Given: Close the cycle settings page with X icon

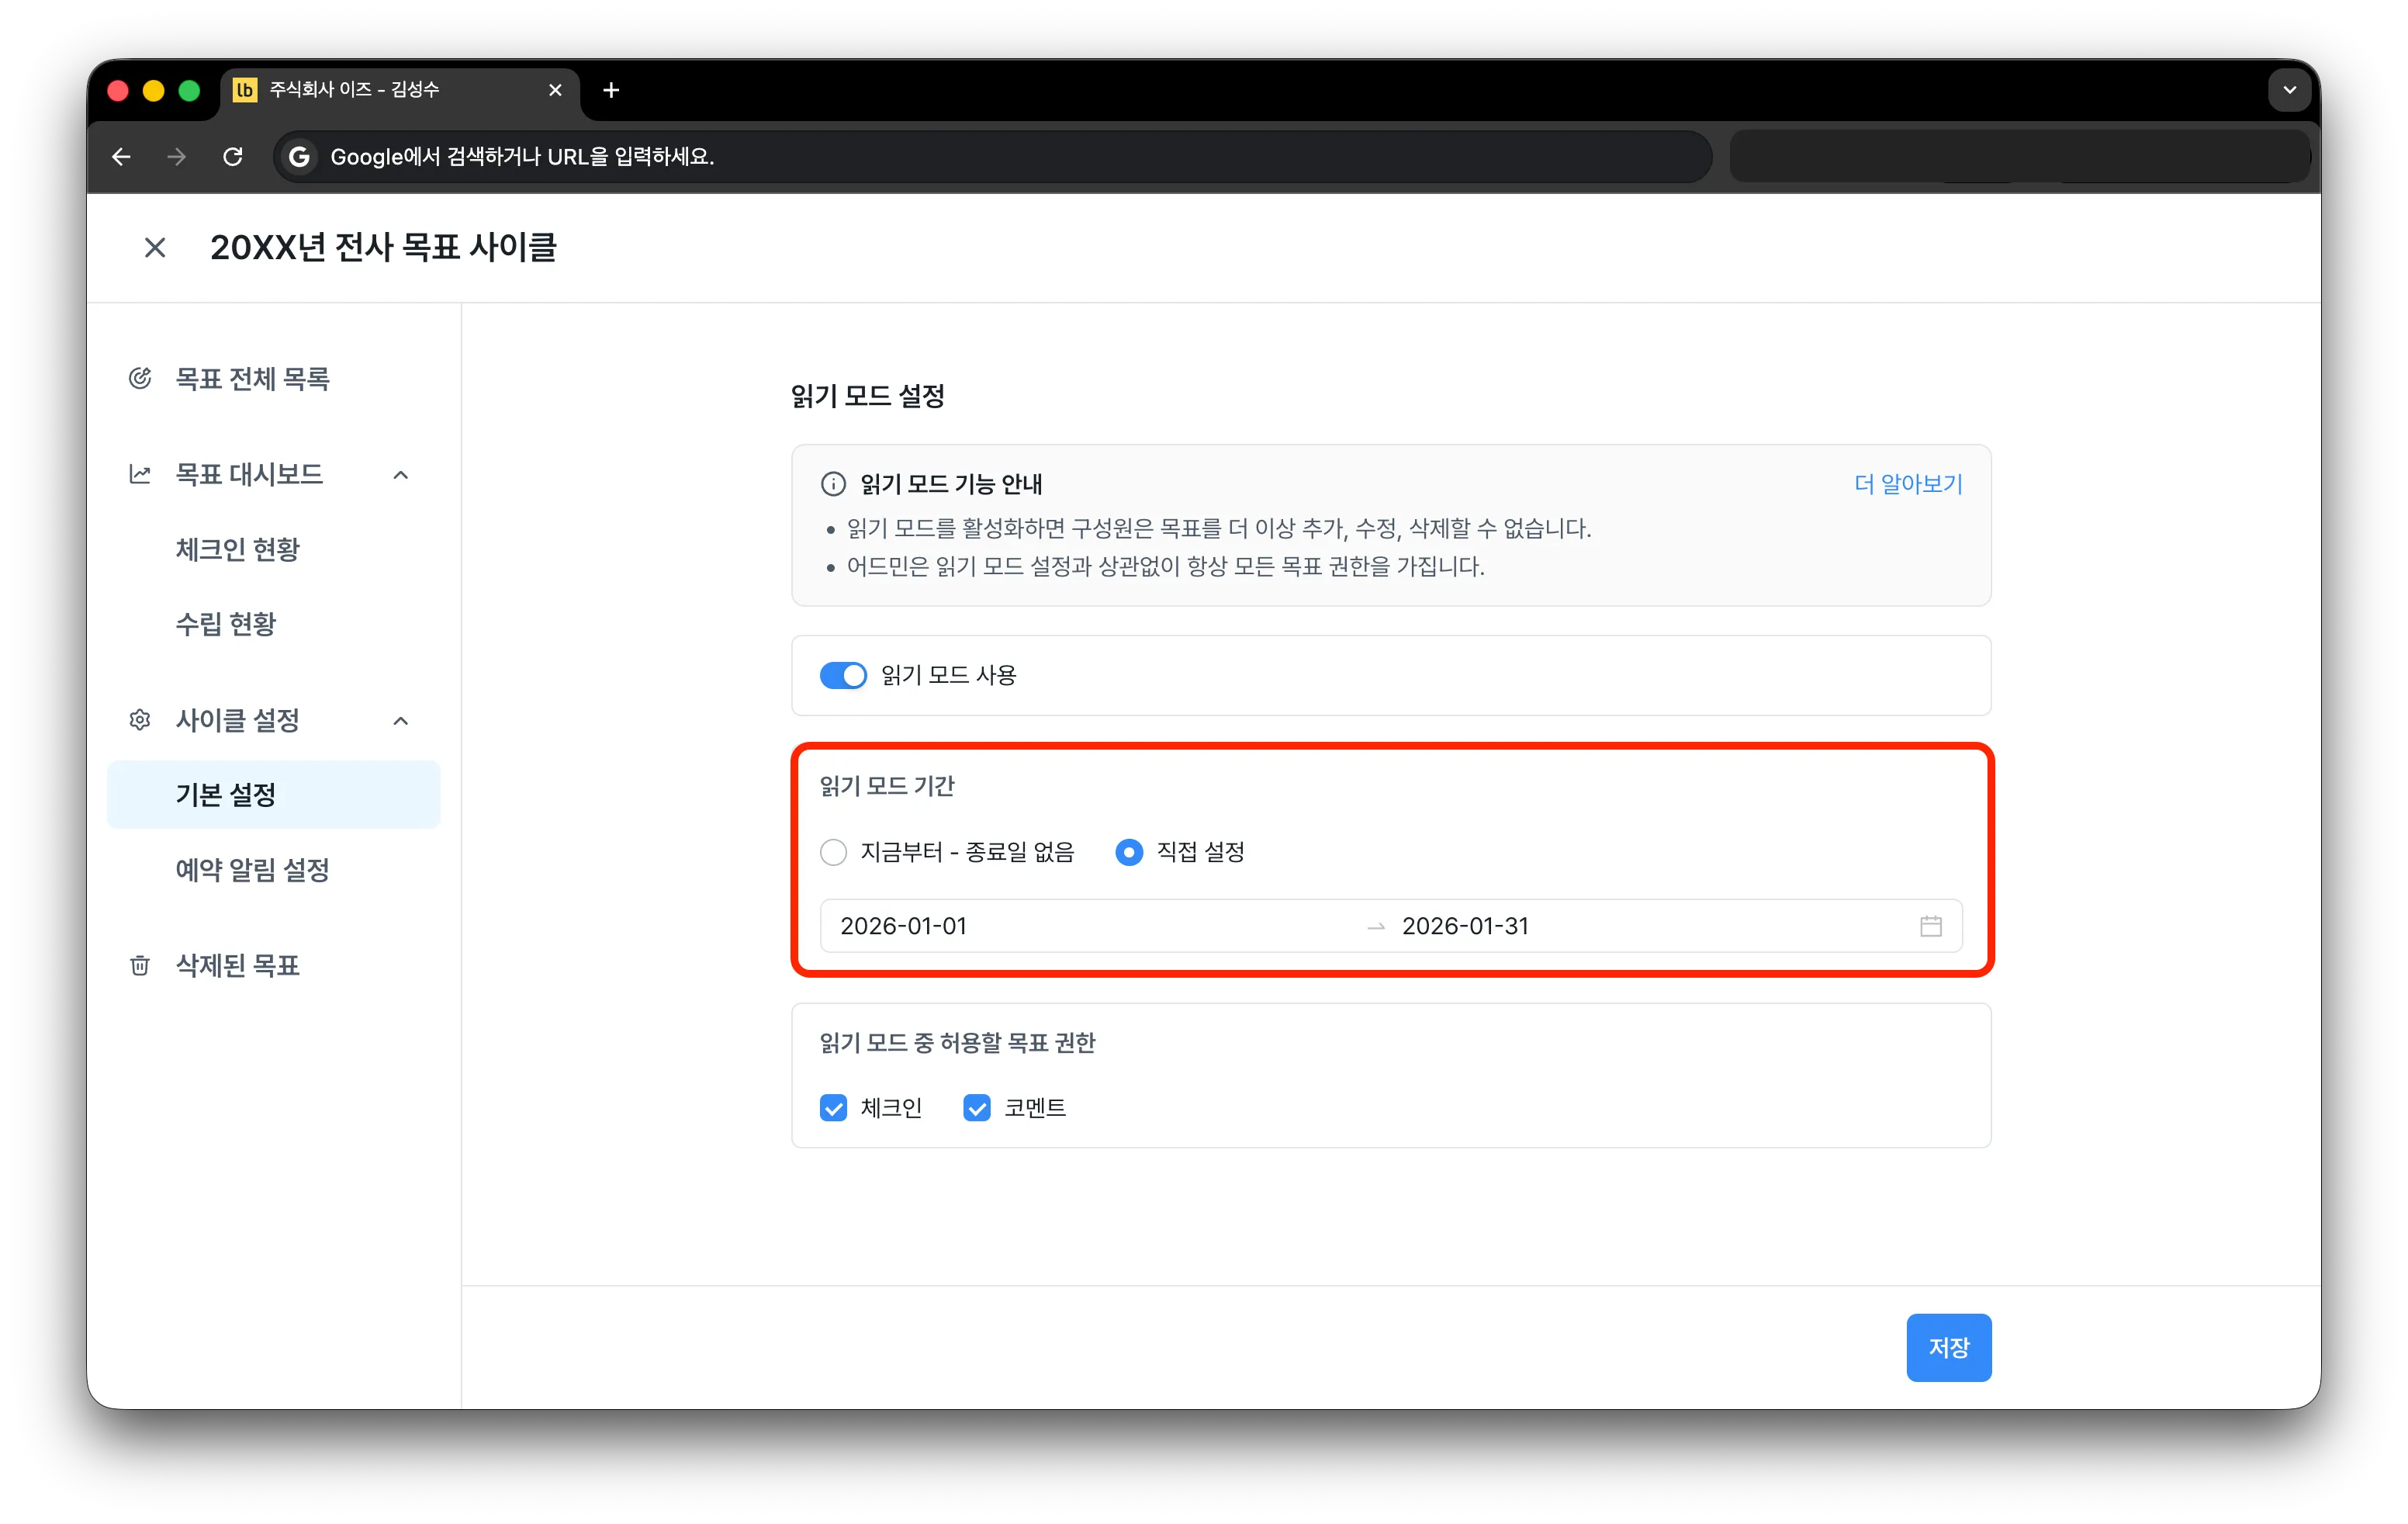Looking at the screenshot, I should [155, 247].
